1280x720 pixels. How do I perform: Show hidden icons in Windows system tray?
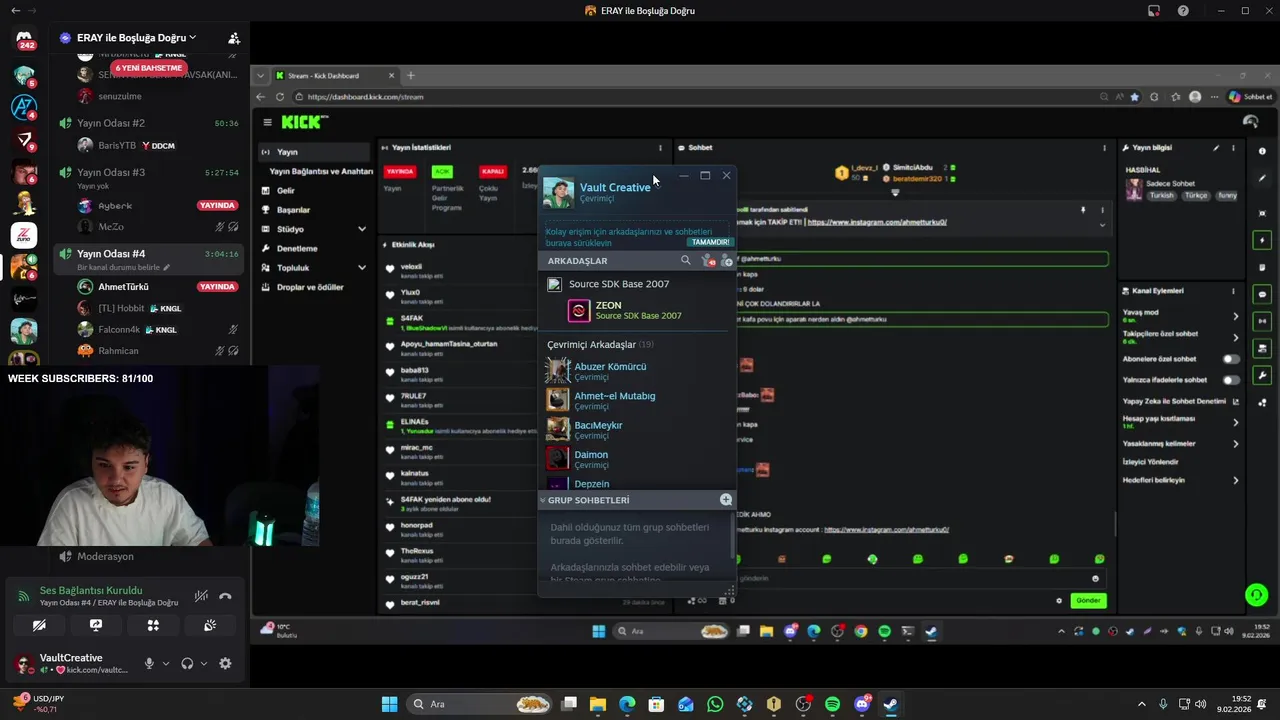(1142, 705)
